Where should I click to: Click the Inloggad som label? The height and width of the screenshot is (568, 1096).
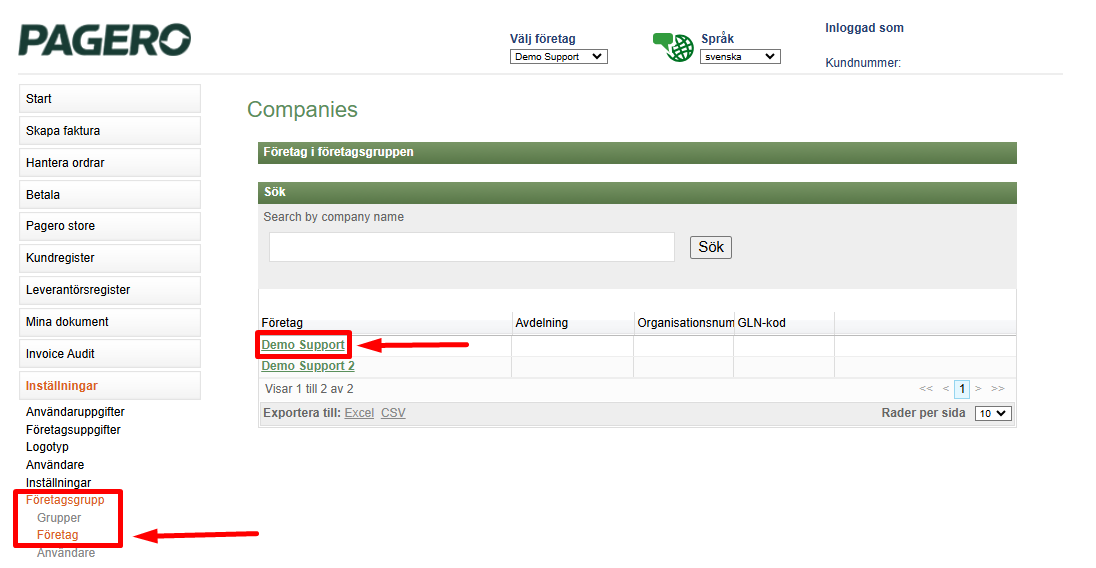tap(865, 28)
